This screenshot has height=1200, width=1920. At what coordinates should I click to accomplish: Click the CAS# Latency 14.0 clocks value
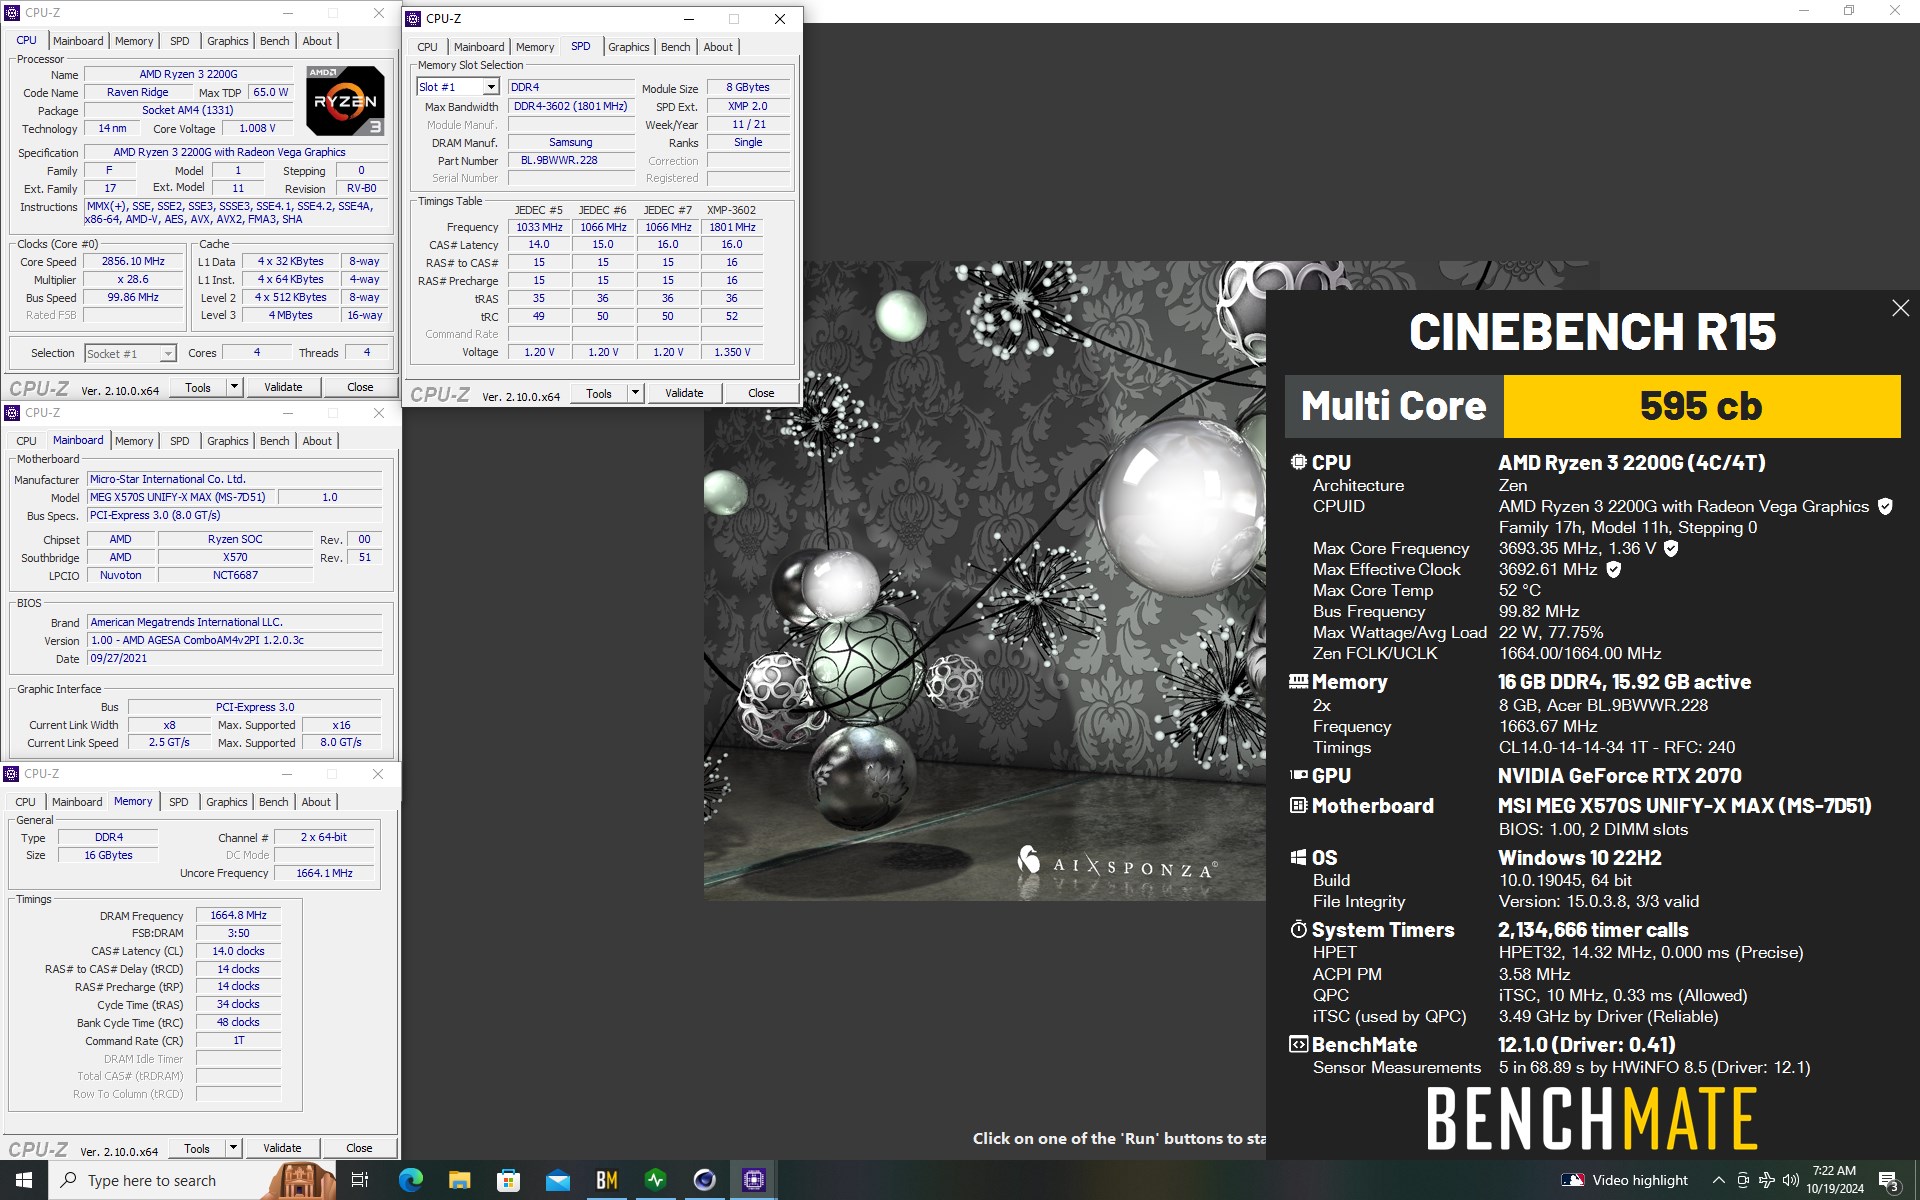tap(238, 951)
